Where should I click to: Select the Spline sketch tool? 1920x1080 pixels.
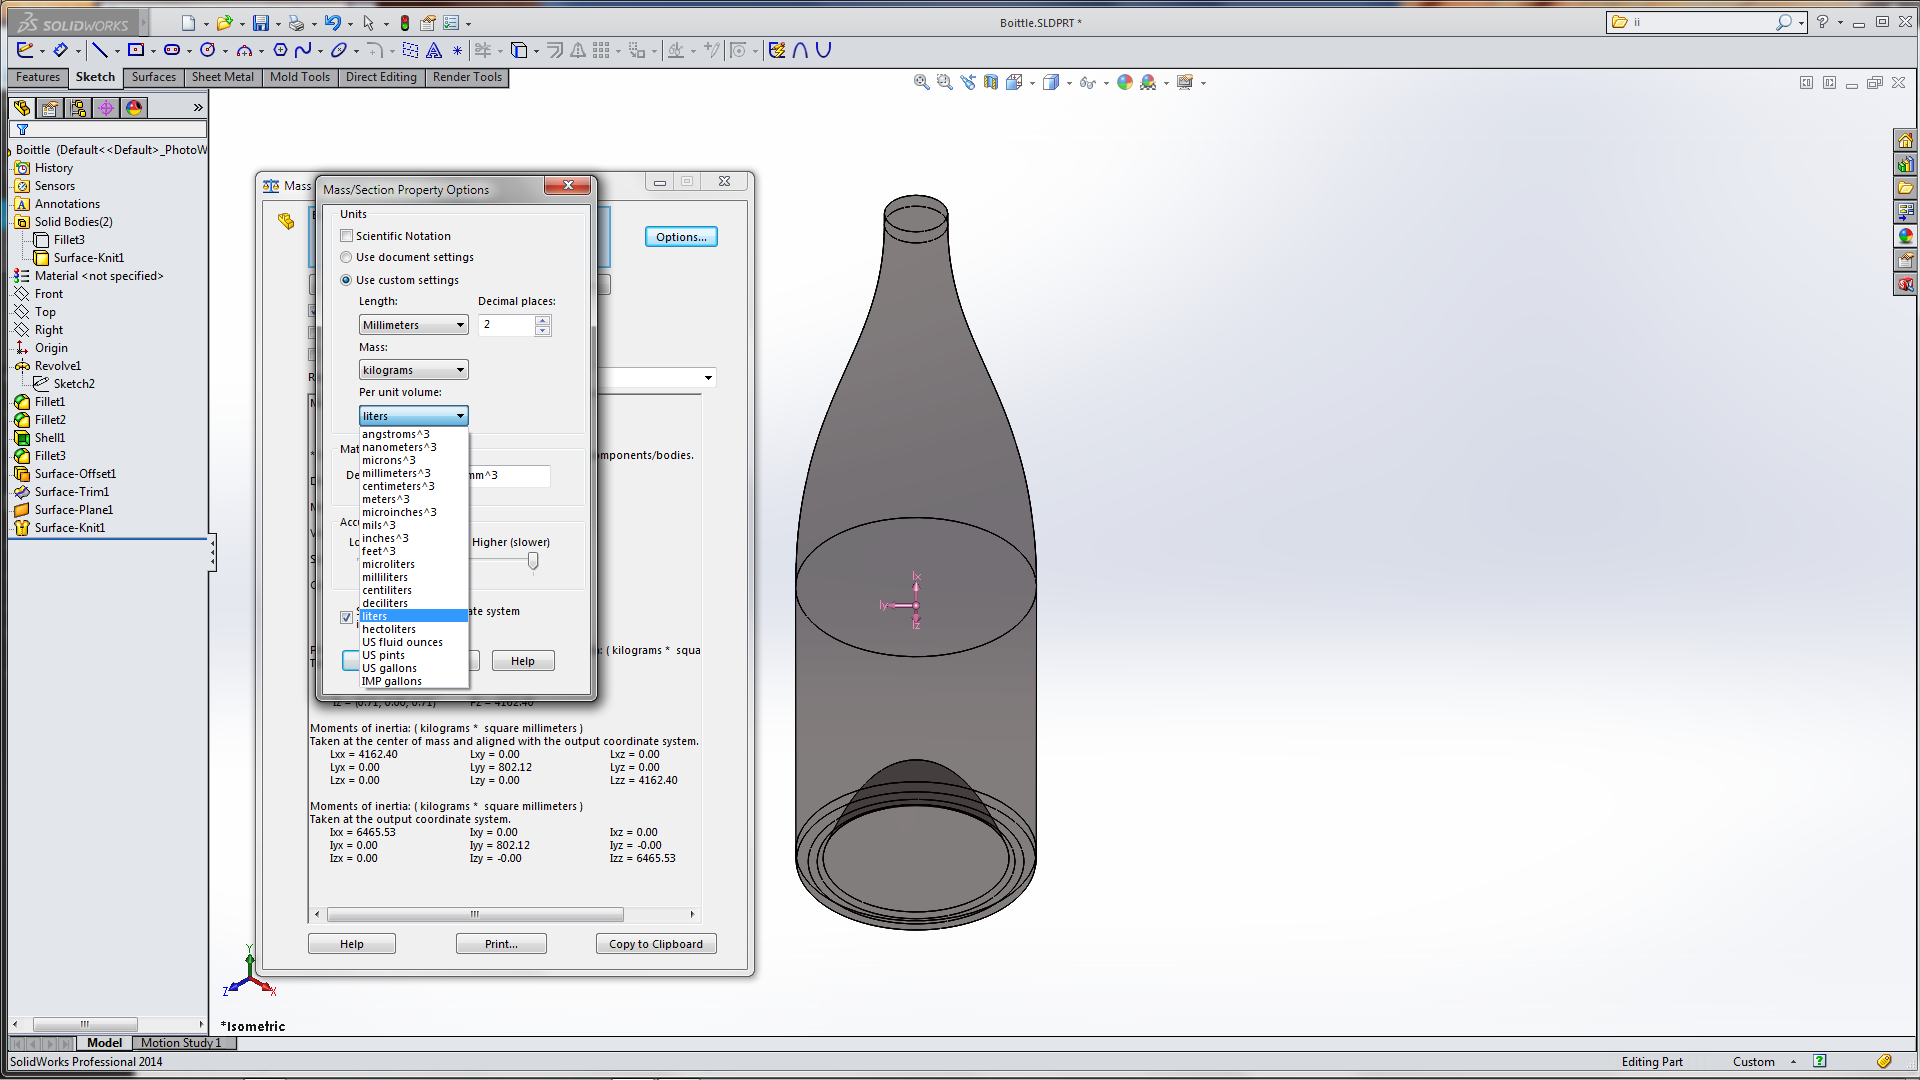(x=302, y=50)
